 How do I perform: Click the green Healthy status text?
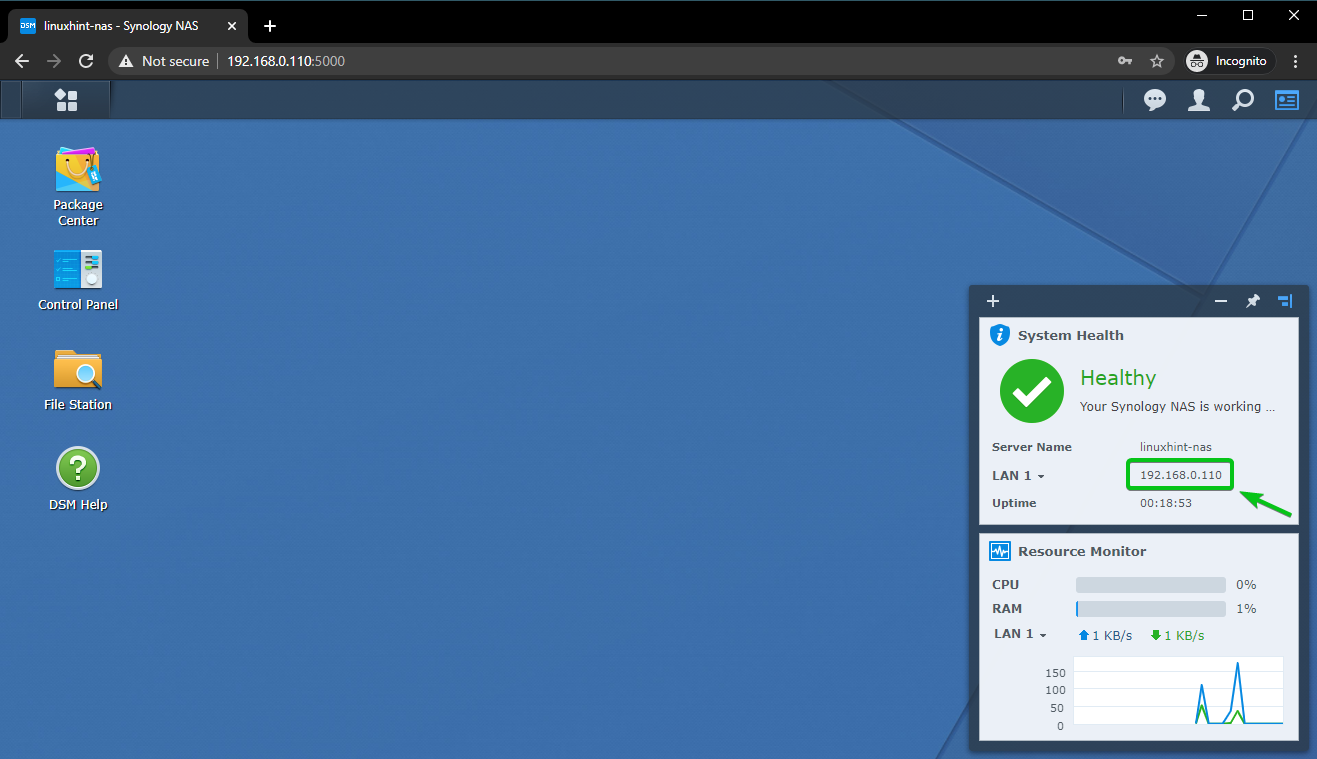1118,378
